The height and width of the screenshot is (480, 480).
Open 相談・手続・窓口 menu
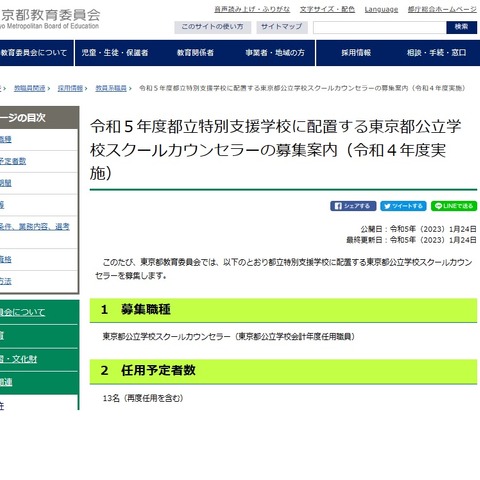pos(436,53)
